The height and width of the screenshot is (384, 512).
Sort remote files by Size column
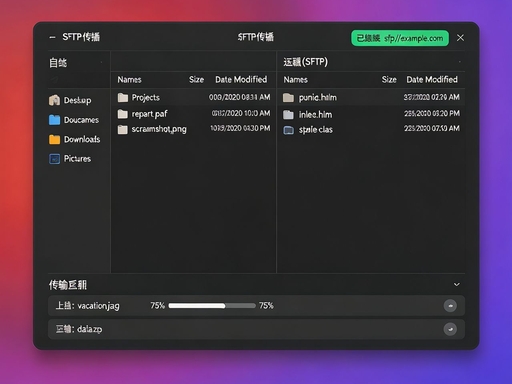coord(389,80)
